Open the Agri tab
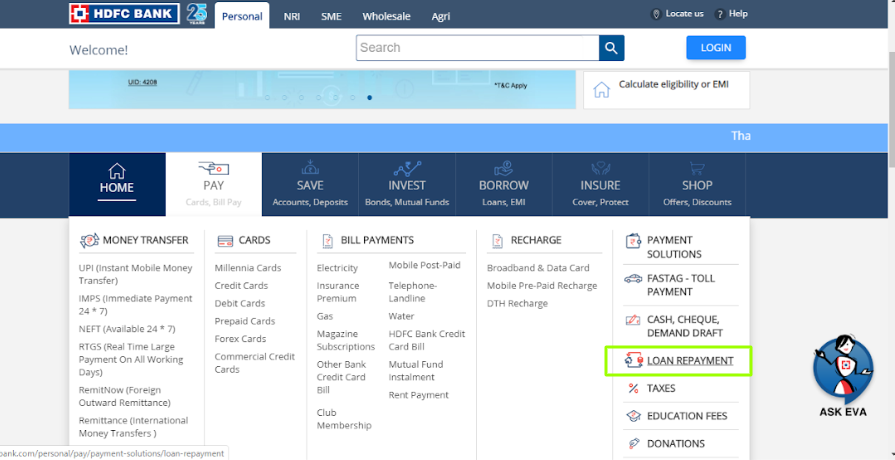Viewport: 895px width, 460px height. (441, 17)
